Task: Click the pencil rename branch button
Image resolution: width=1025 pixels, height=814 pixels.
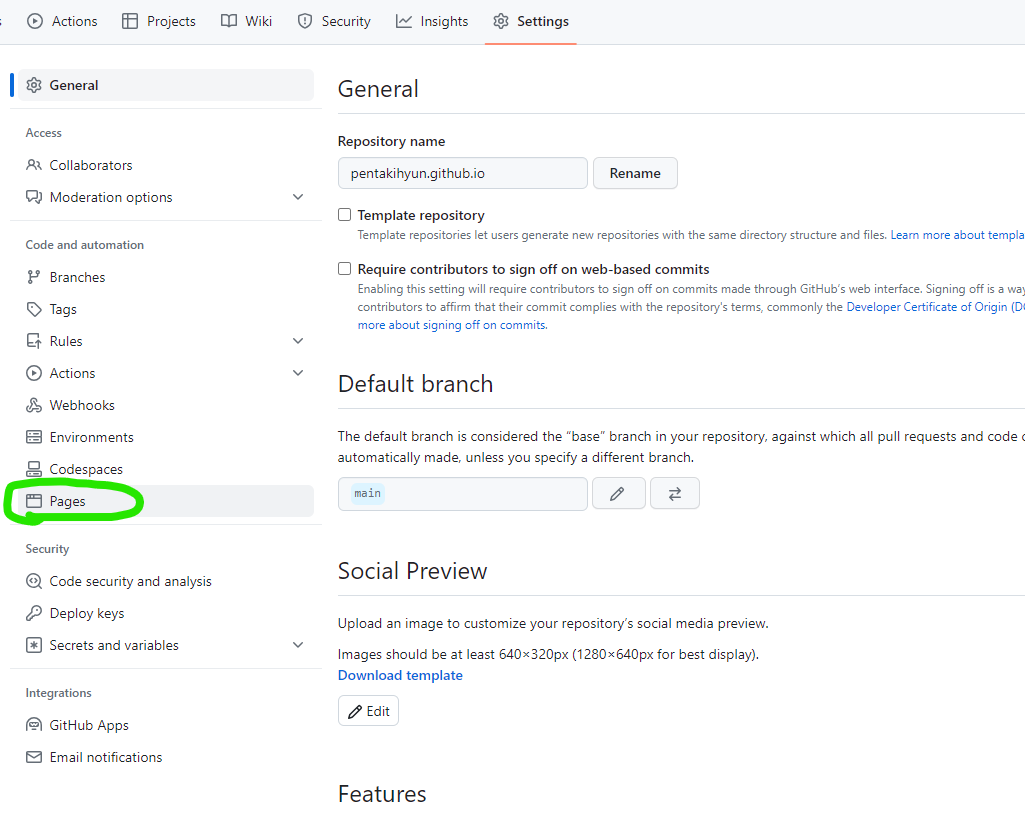Action: [619, 494]
